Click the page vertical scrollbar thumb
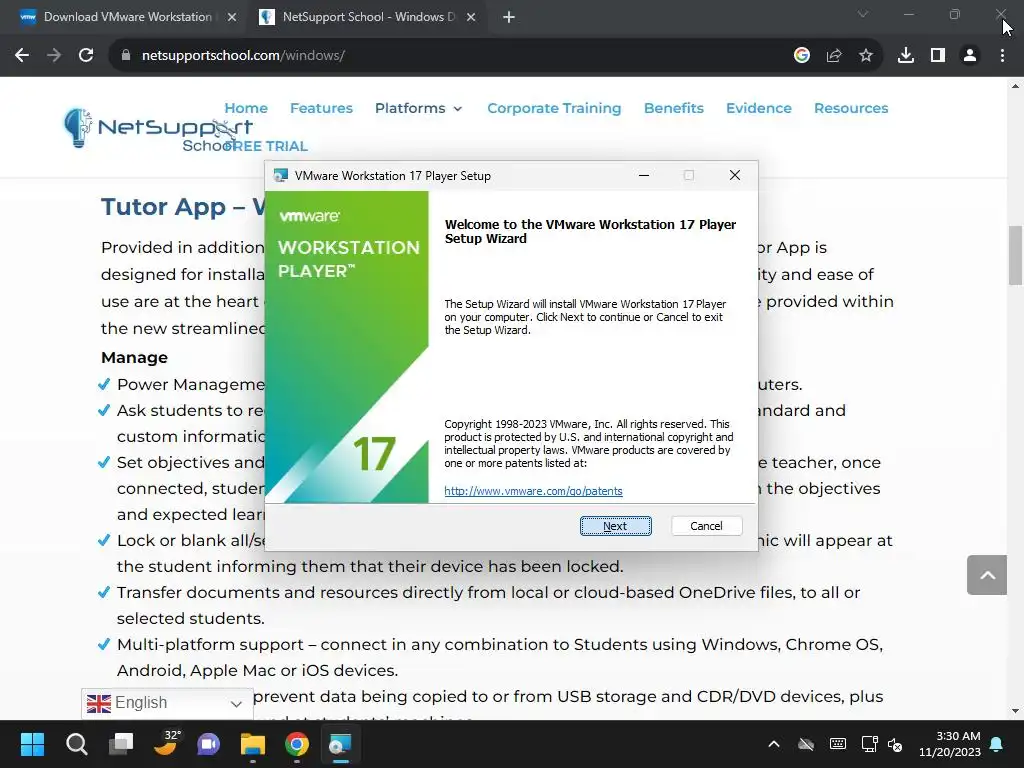Image resolution: width=1024 pixels, height=768 pixels. coord(1016,255)
